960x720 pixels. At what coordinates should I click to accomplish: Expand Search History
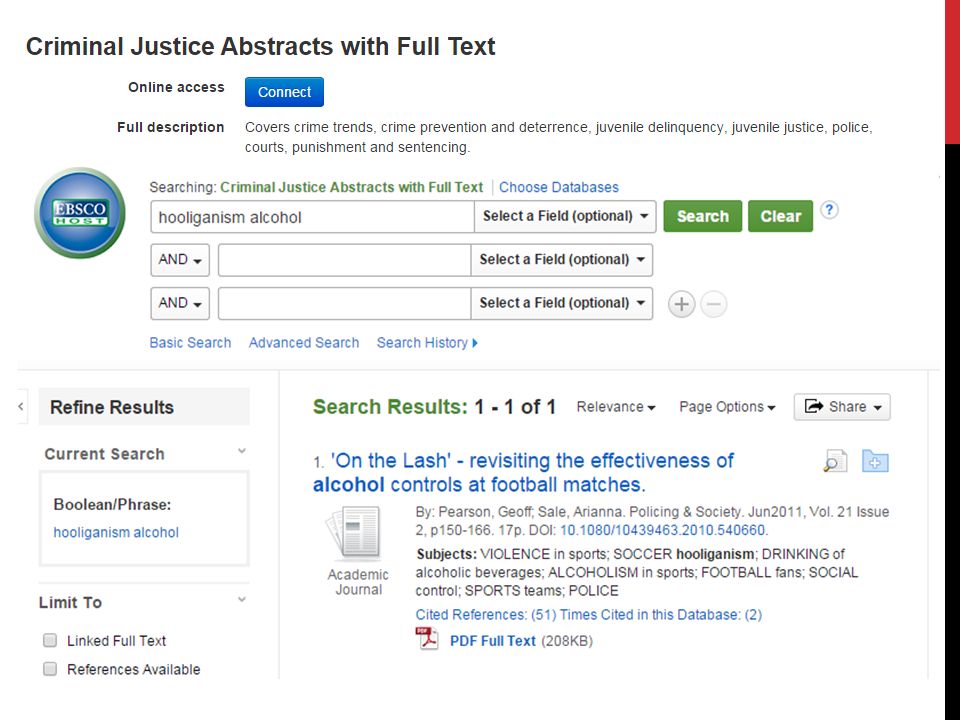click(x=427, y=343)
